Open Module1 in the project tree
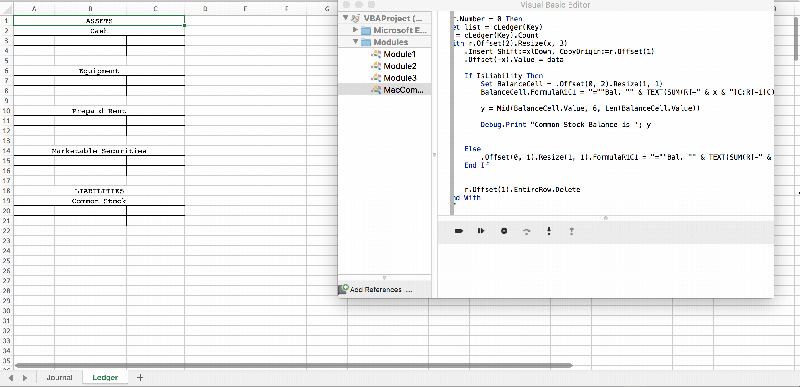Viewport: 800px width, 387px height. tap(394, 54)
